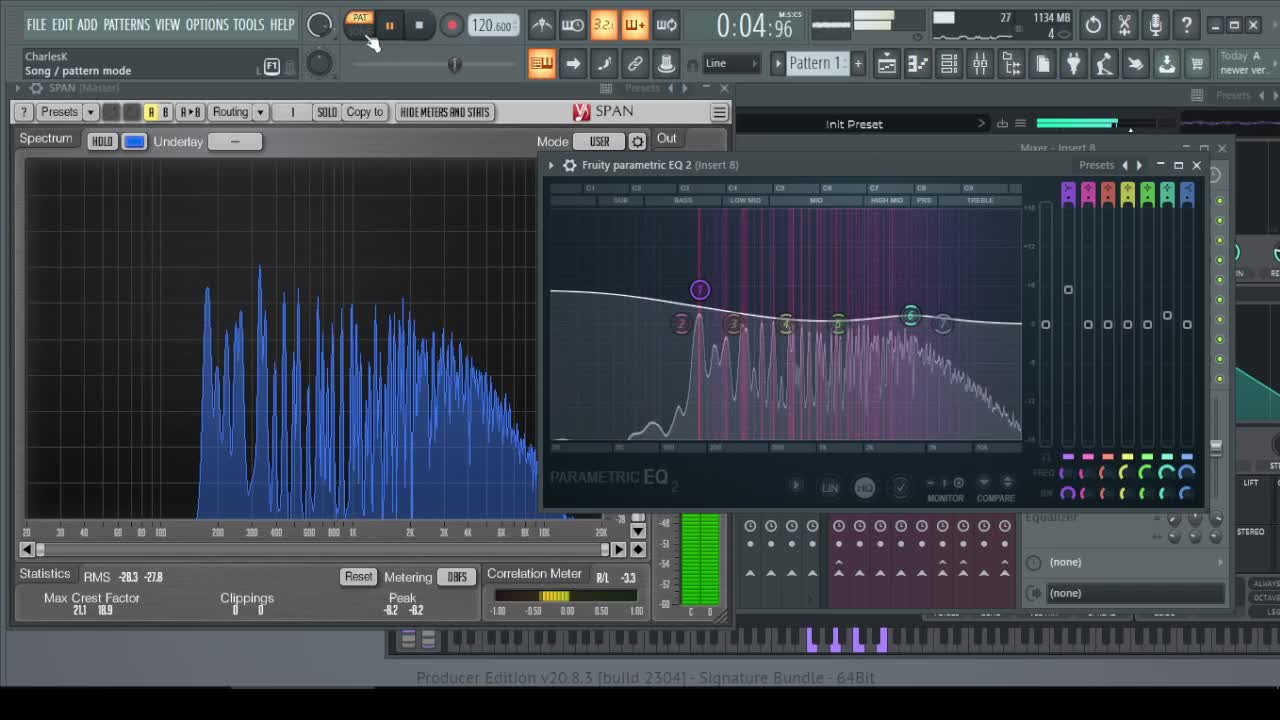
Task: Open the TOOLS menu
Action: click(249, 24)
